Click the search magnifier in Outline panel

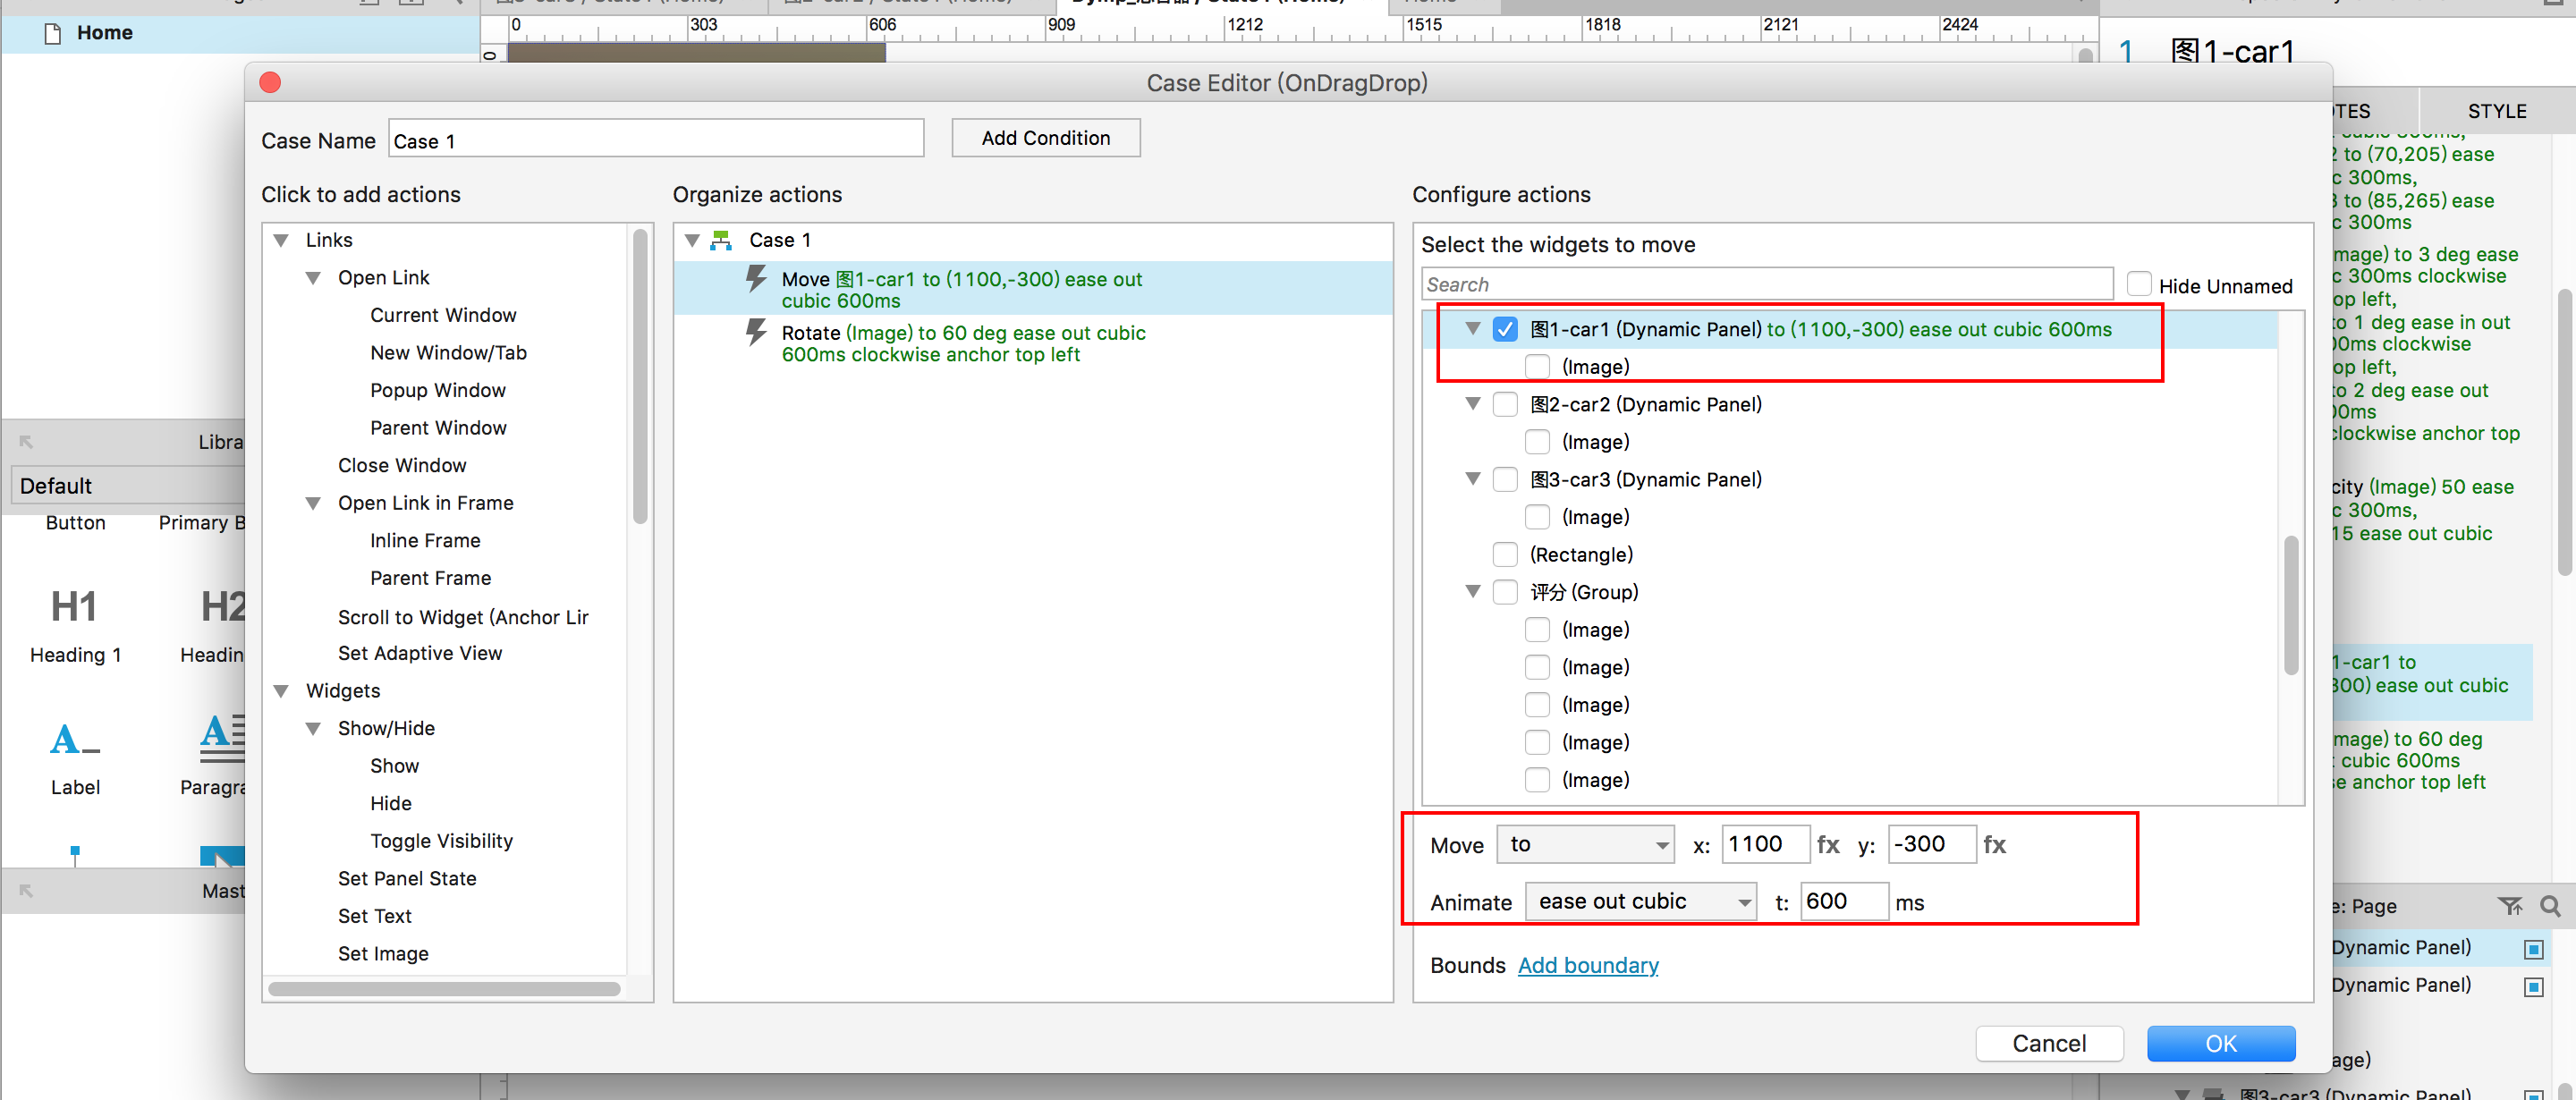[x=2549, y=906]
